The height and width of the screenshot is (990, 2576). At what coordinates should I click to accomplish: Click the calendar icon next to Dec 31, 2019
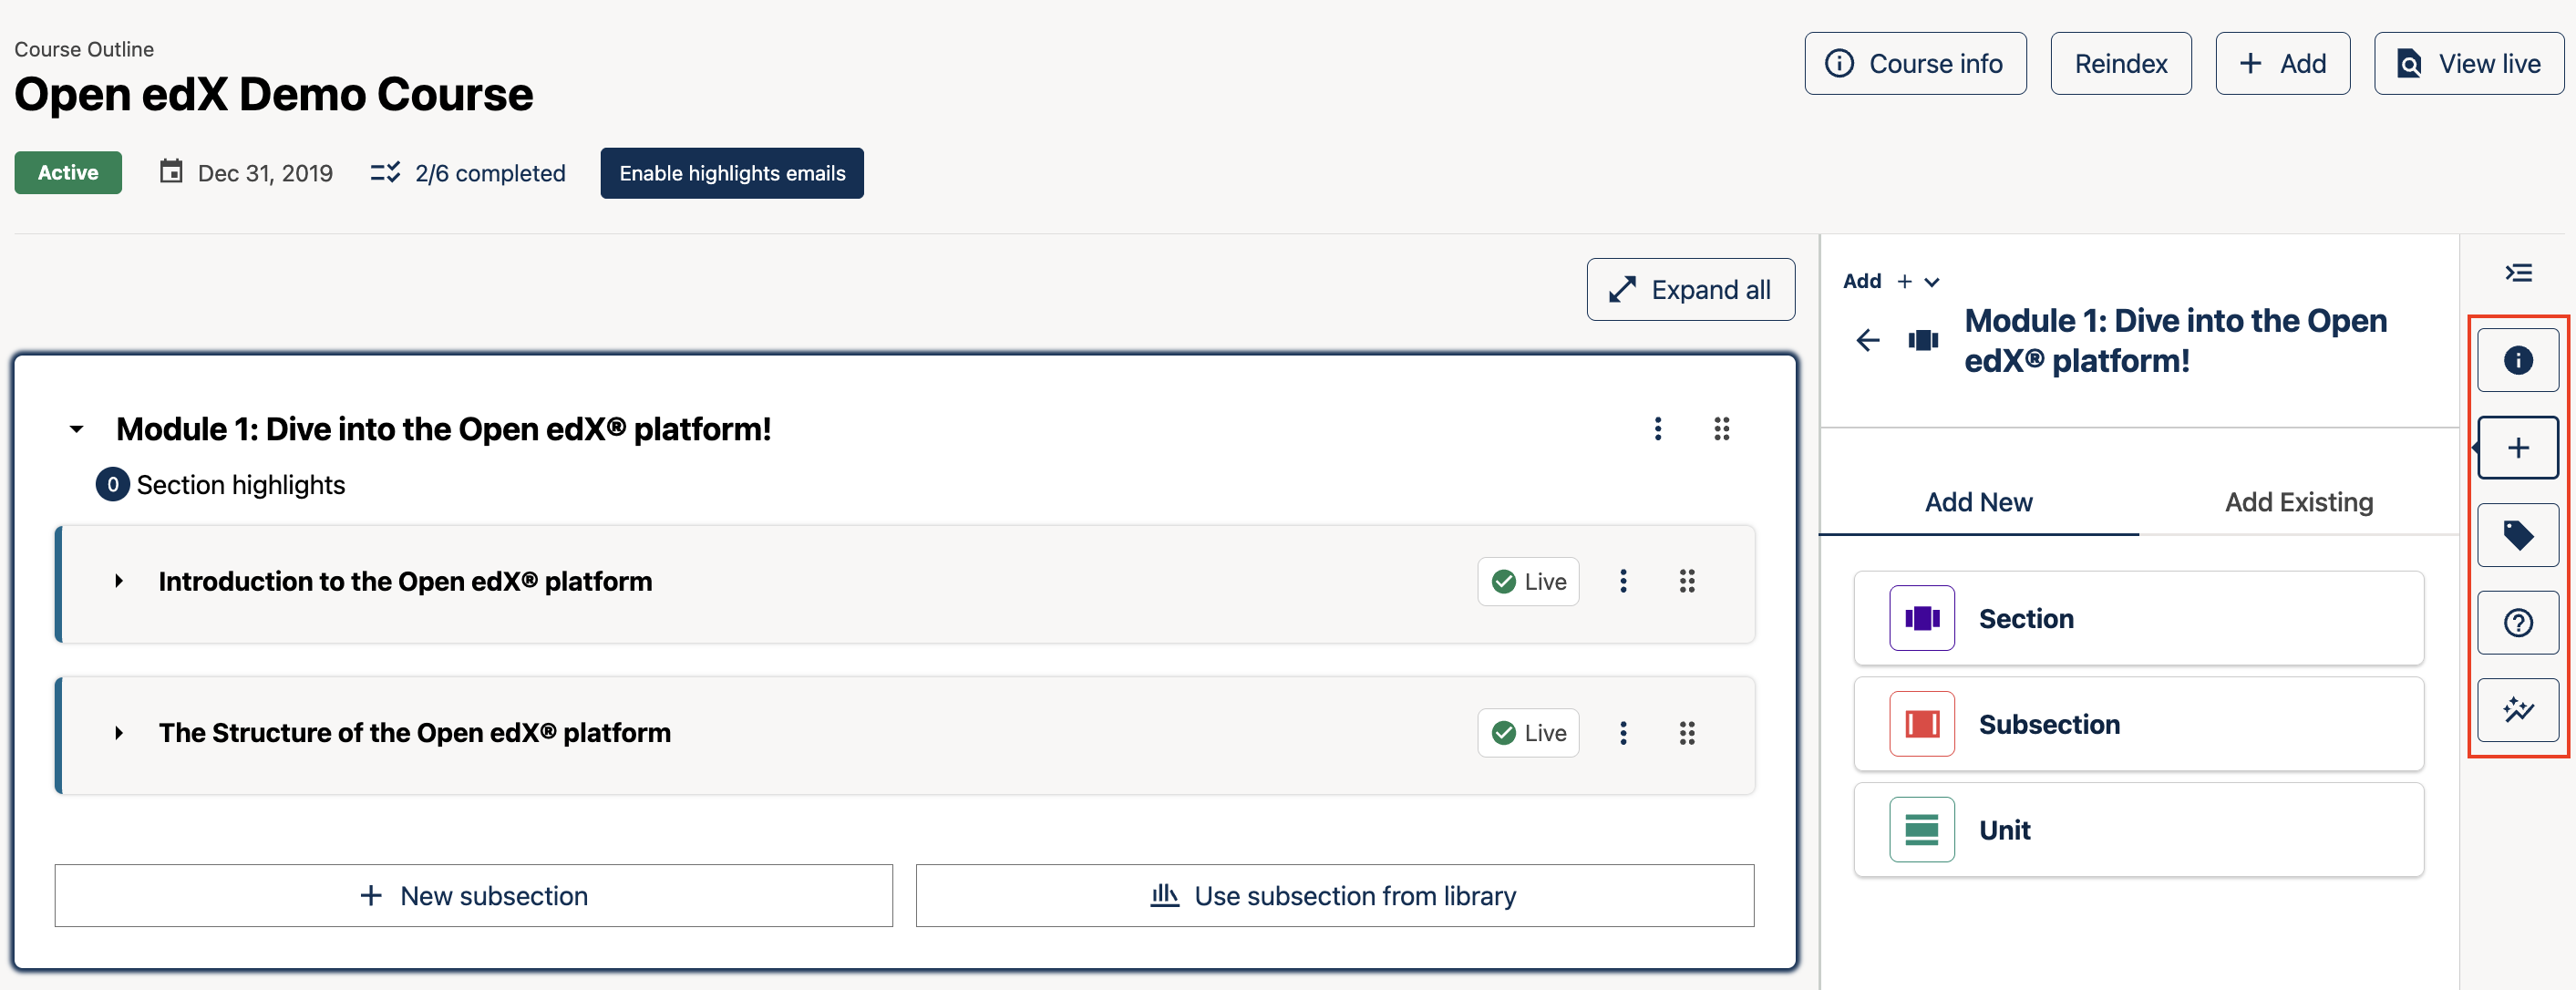click(171, 172)
